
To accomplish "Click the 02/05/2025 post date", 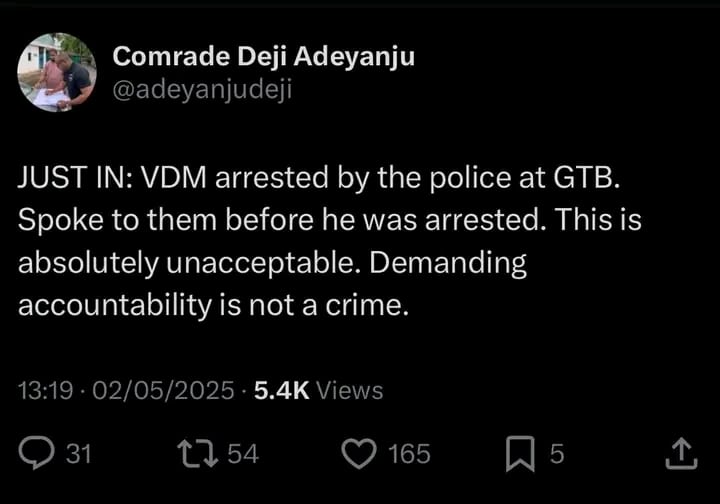I will (x=164, y=390).
